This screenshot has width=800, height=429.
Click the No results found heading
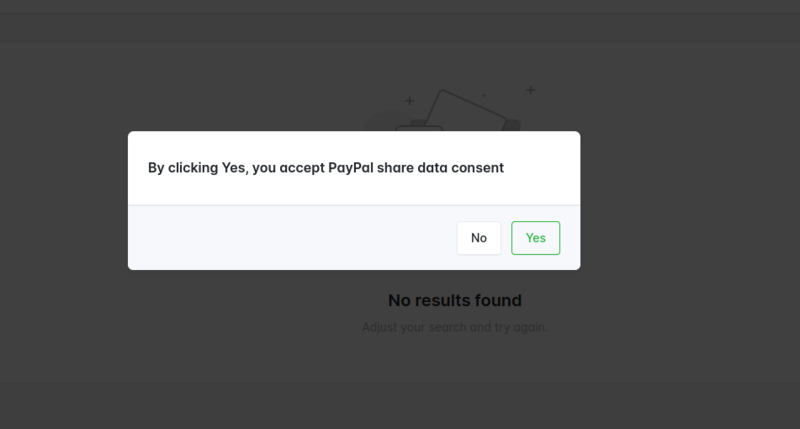pos(455,300)
